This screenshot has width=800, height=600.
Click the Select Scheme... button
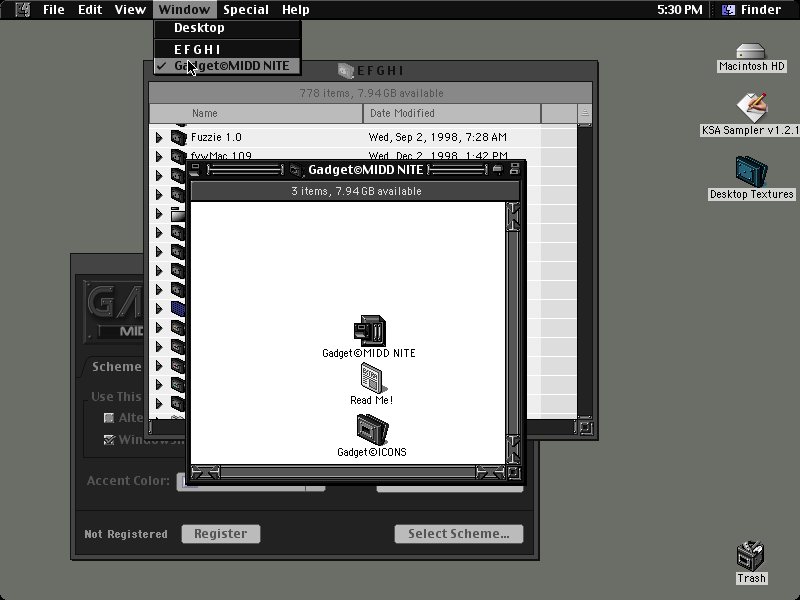click(459, 534)
